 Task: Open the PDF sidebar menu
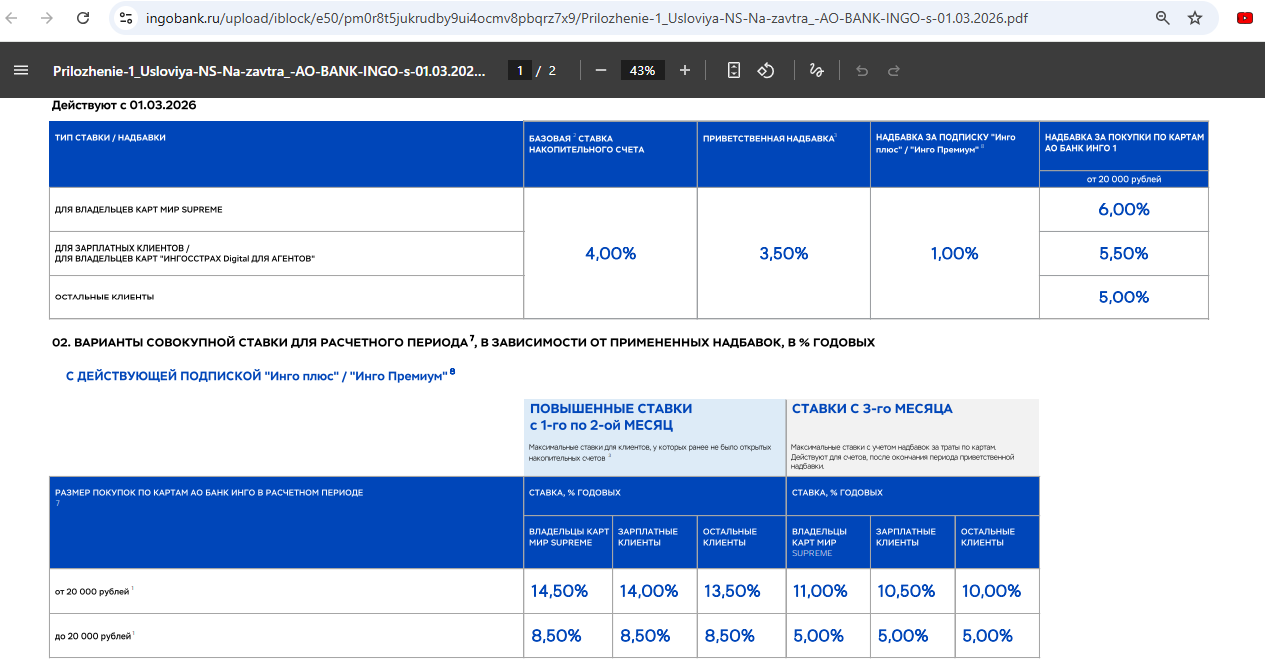(x=21, y=70)
